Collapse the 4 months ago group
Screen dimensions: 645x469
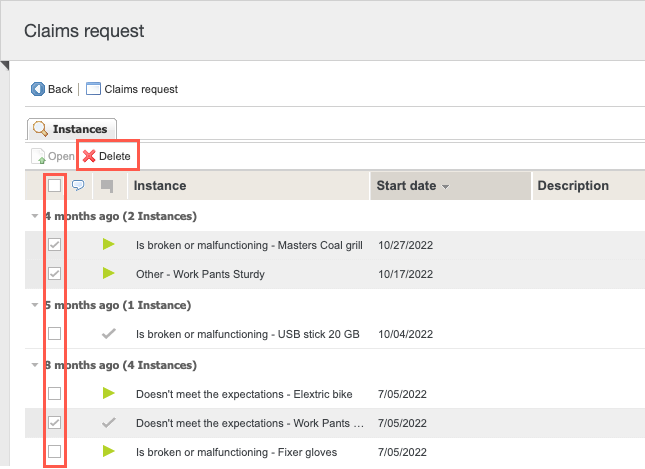coord(36,216)
